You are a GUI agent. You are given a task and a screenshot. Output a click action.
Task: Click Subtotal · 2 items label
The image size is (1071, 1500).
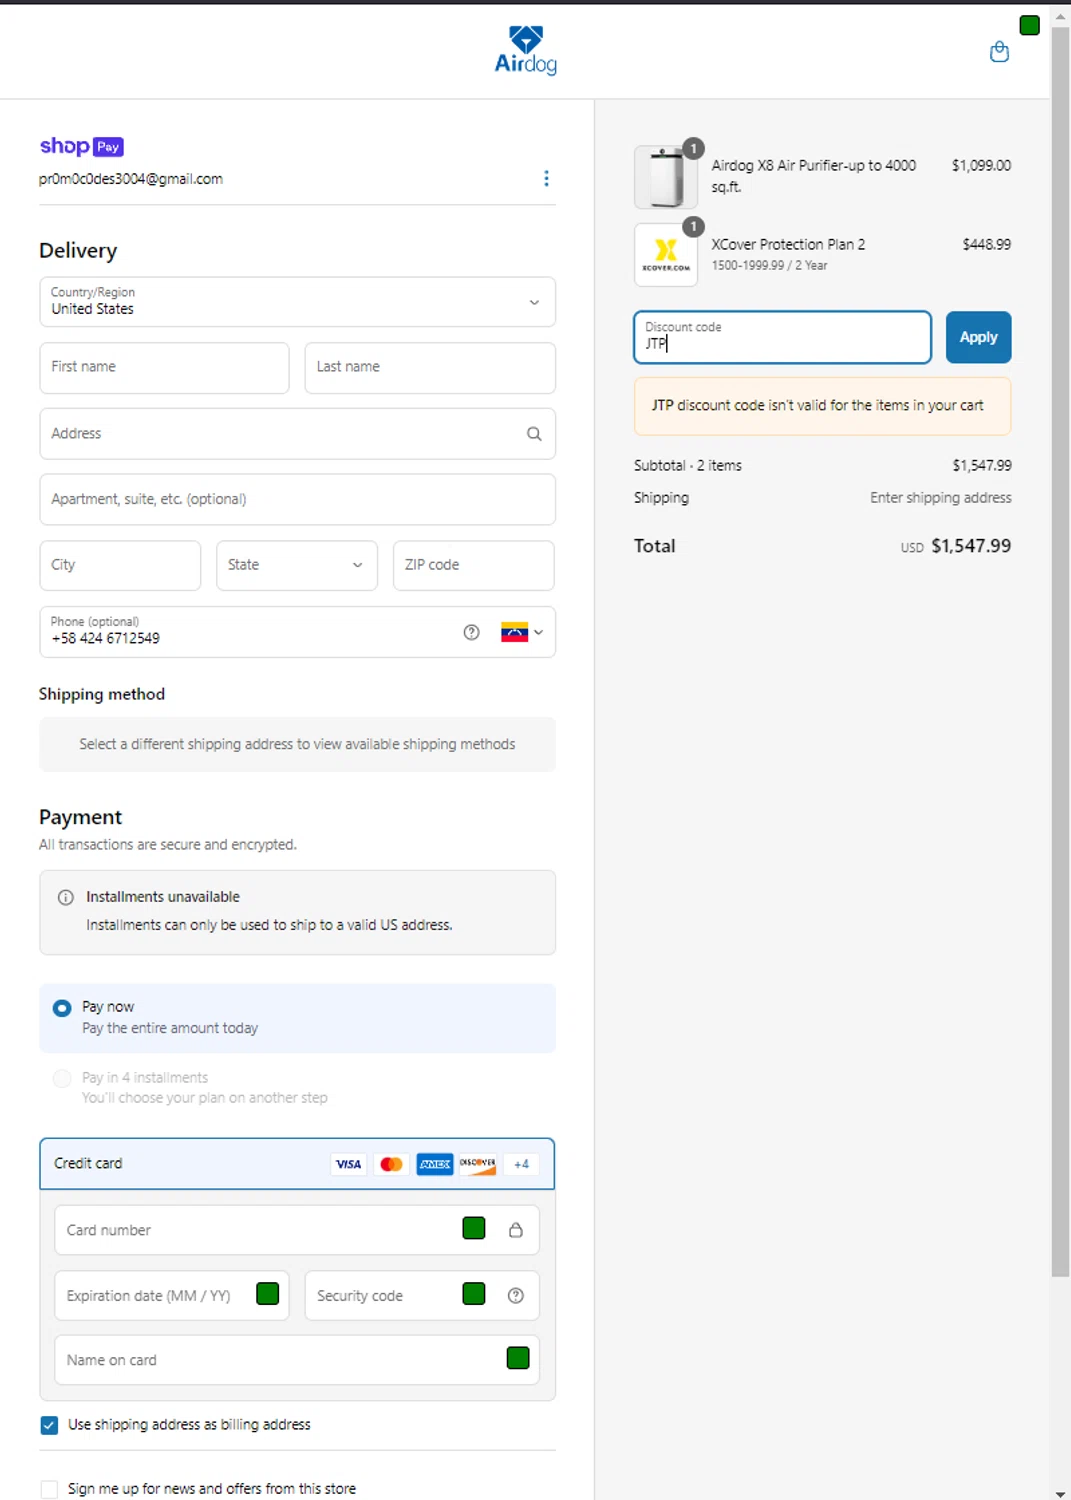(x=688, y=466)
